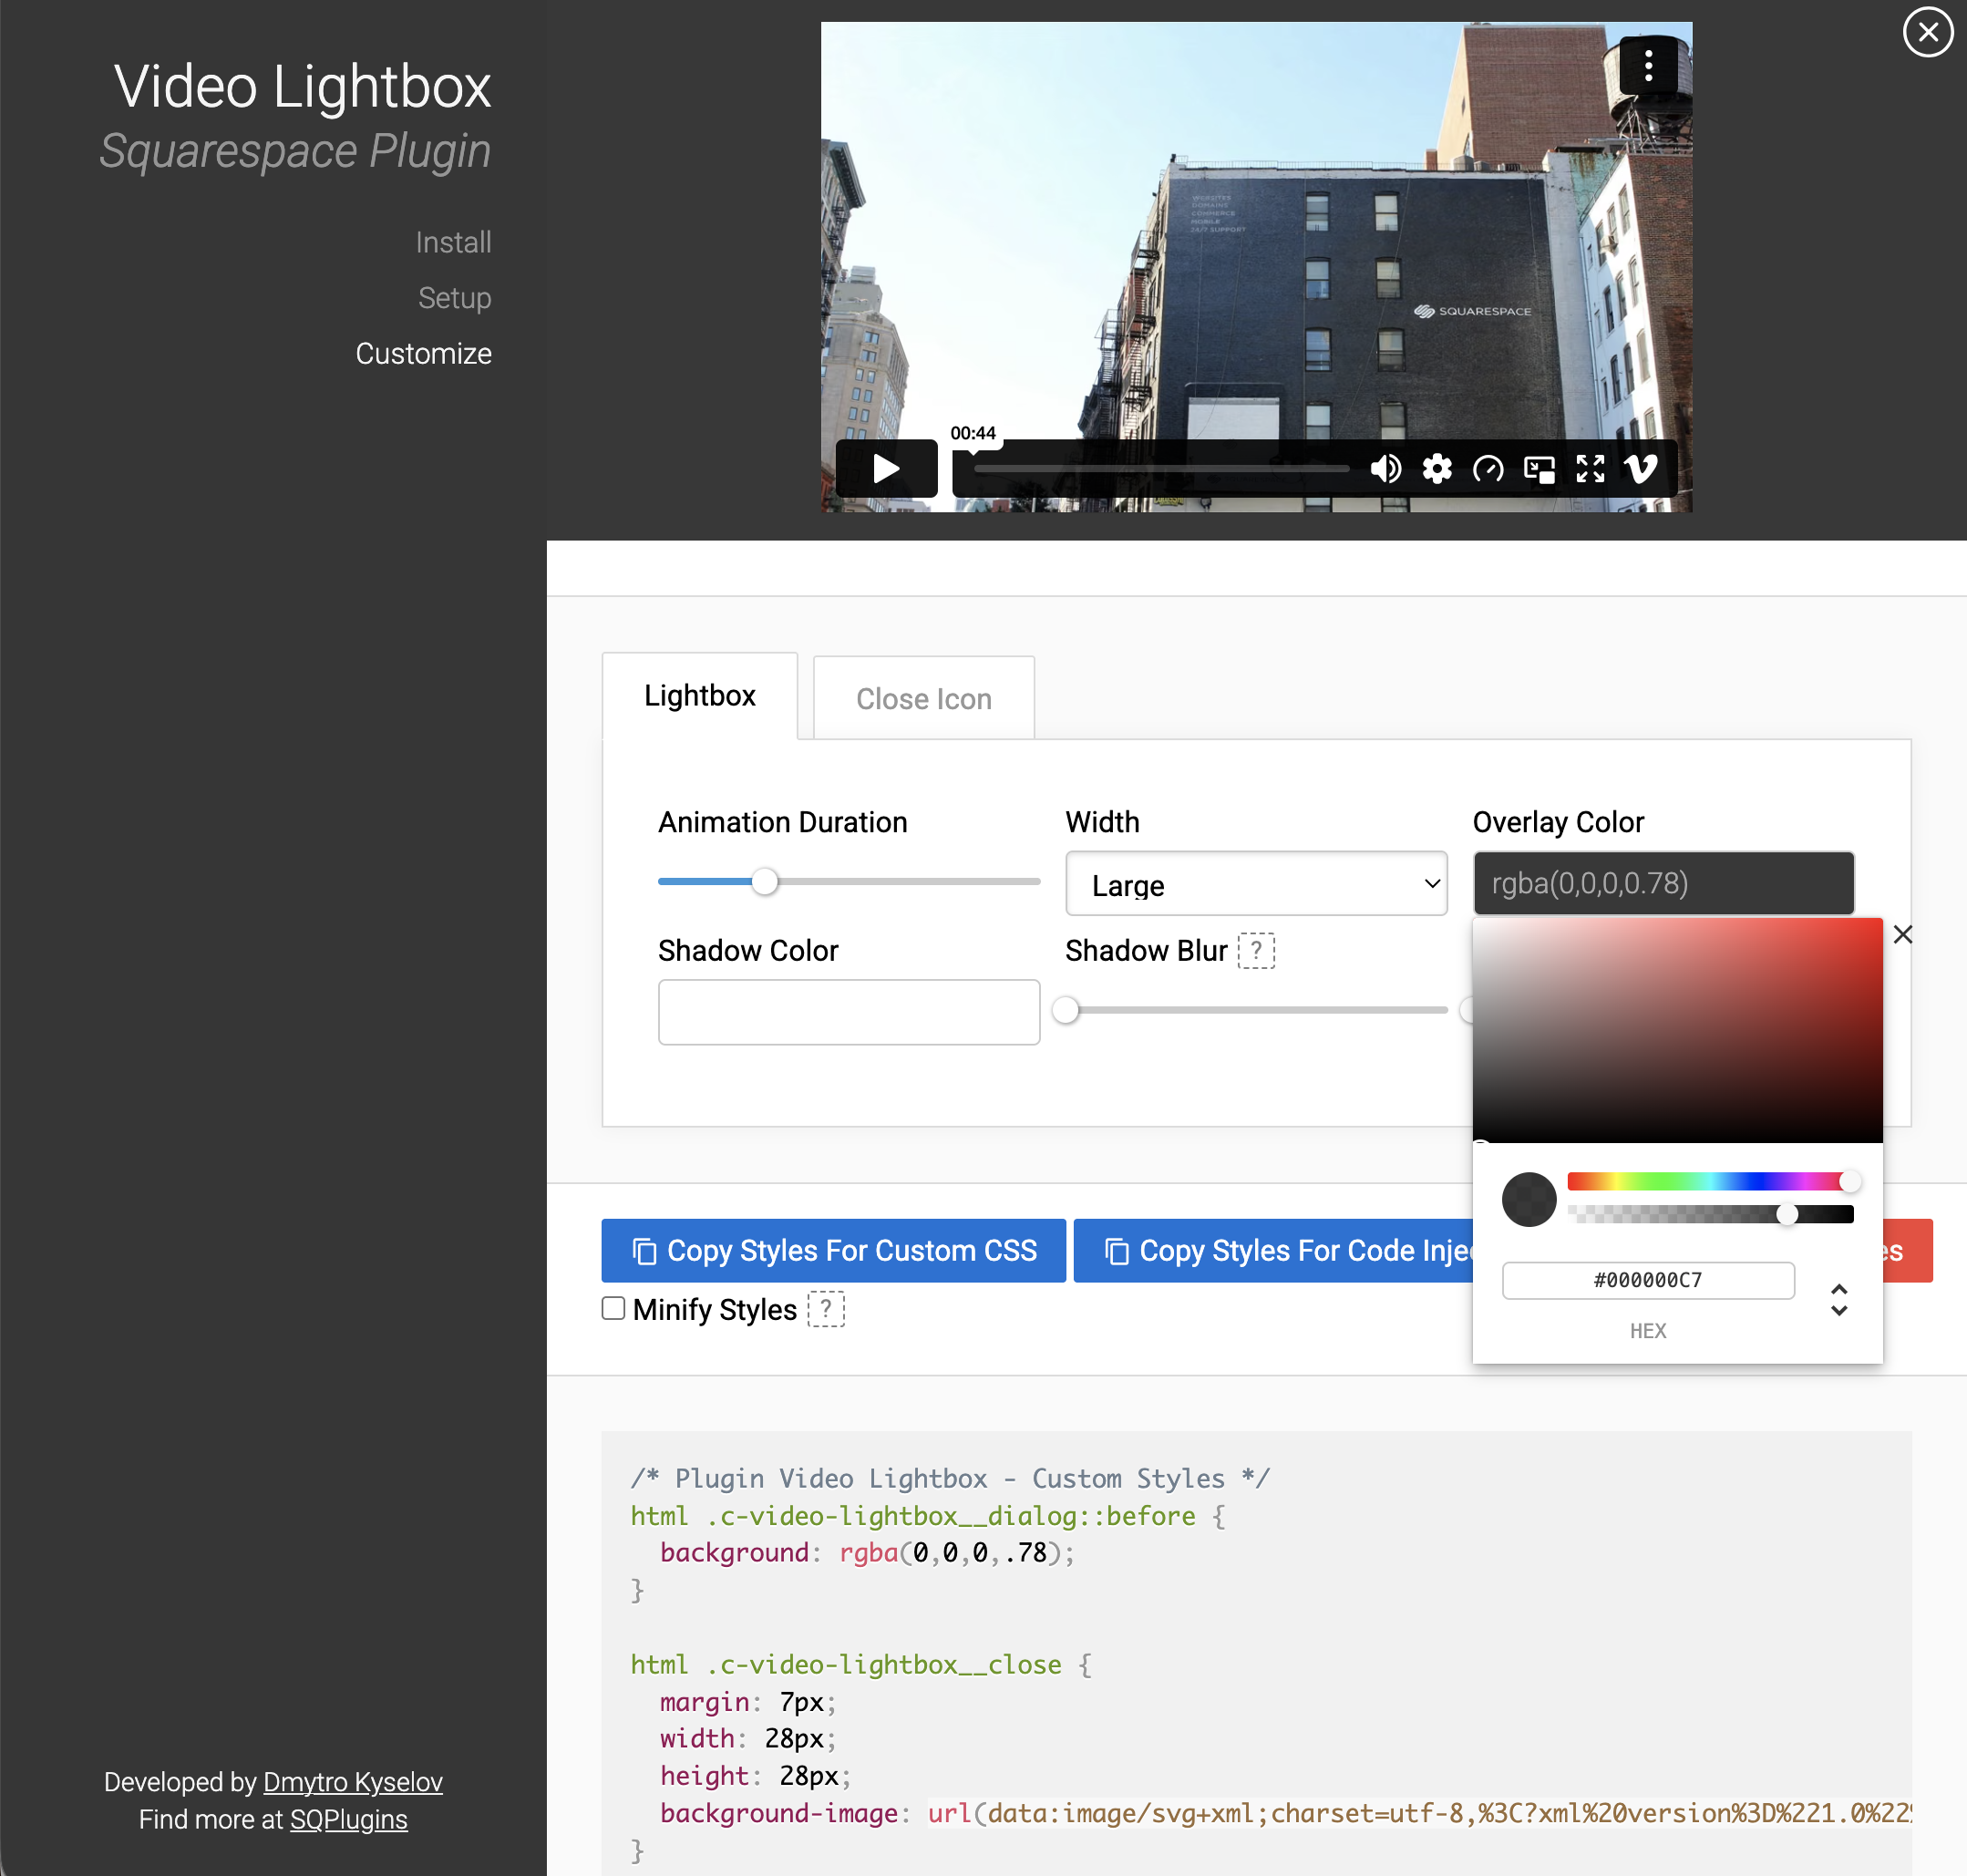The width and height of the screenshot is (1967, 1876).
Task: Click the current color preview swatch
Action: click(x=1528, y=1199)
